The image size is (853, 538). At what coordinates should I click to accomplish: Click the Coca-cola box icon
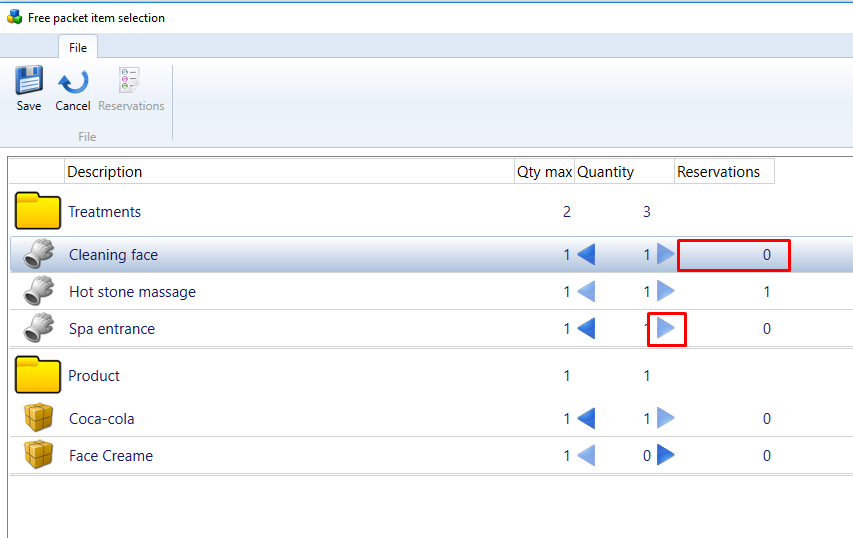coord(39,418)
